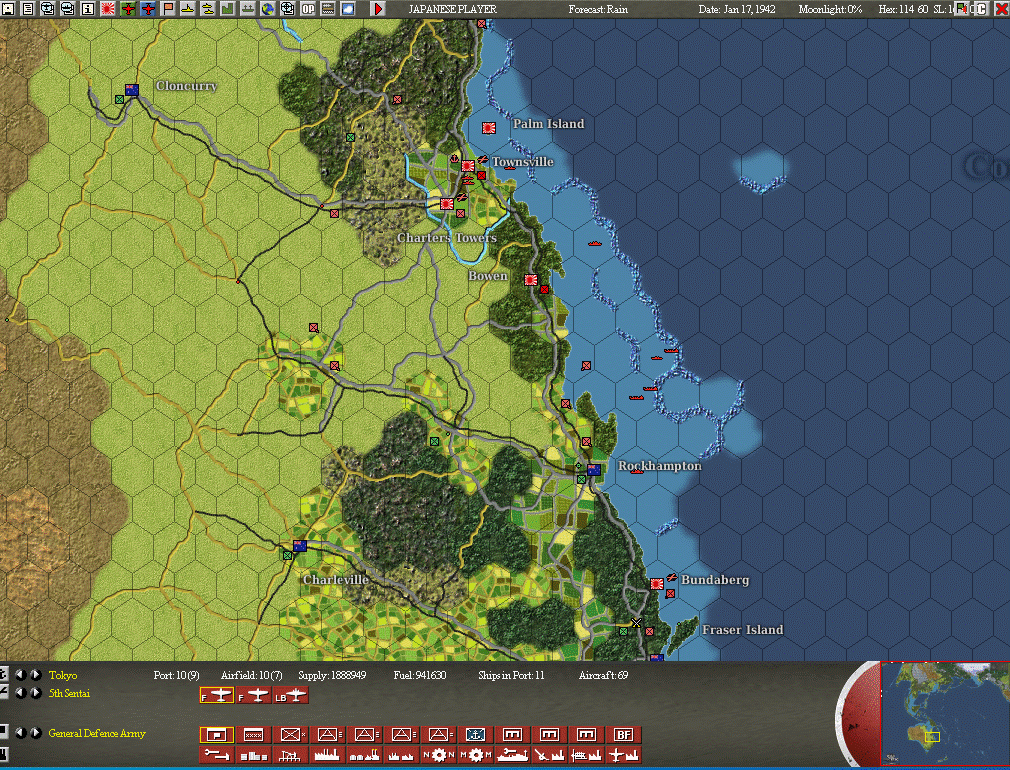Click the truck vehicle factory industry icon
The width and height of the screenshot is (1010, 770).
click(586, 755)
